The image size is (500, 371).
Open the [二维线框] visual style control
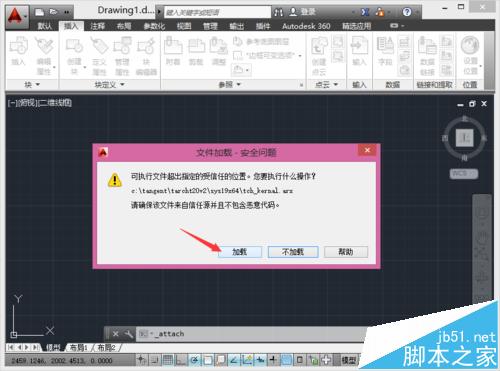pos(55,103)
